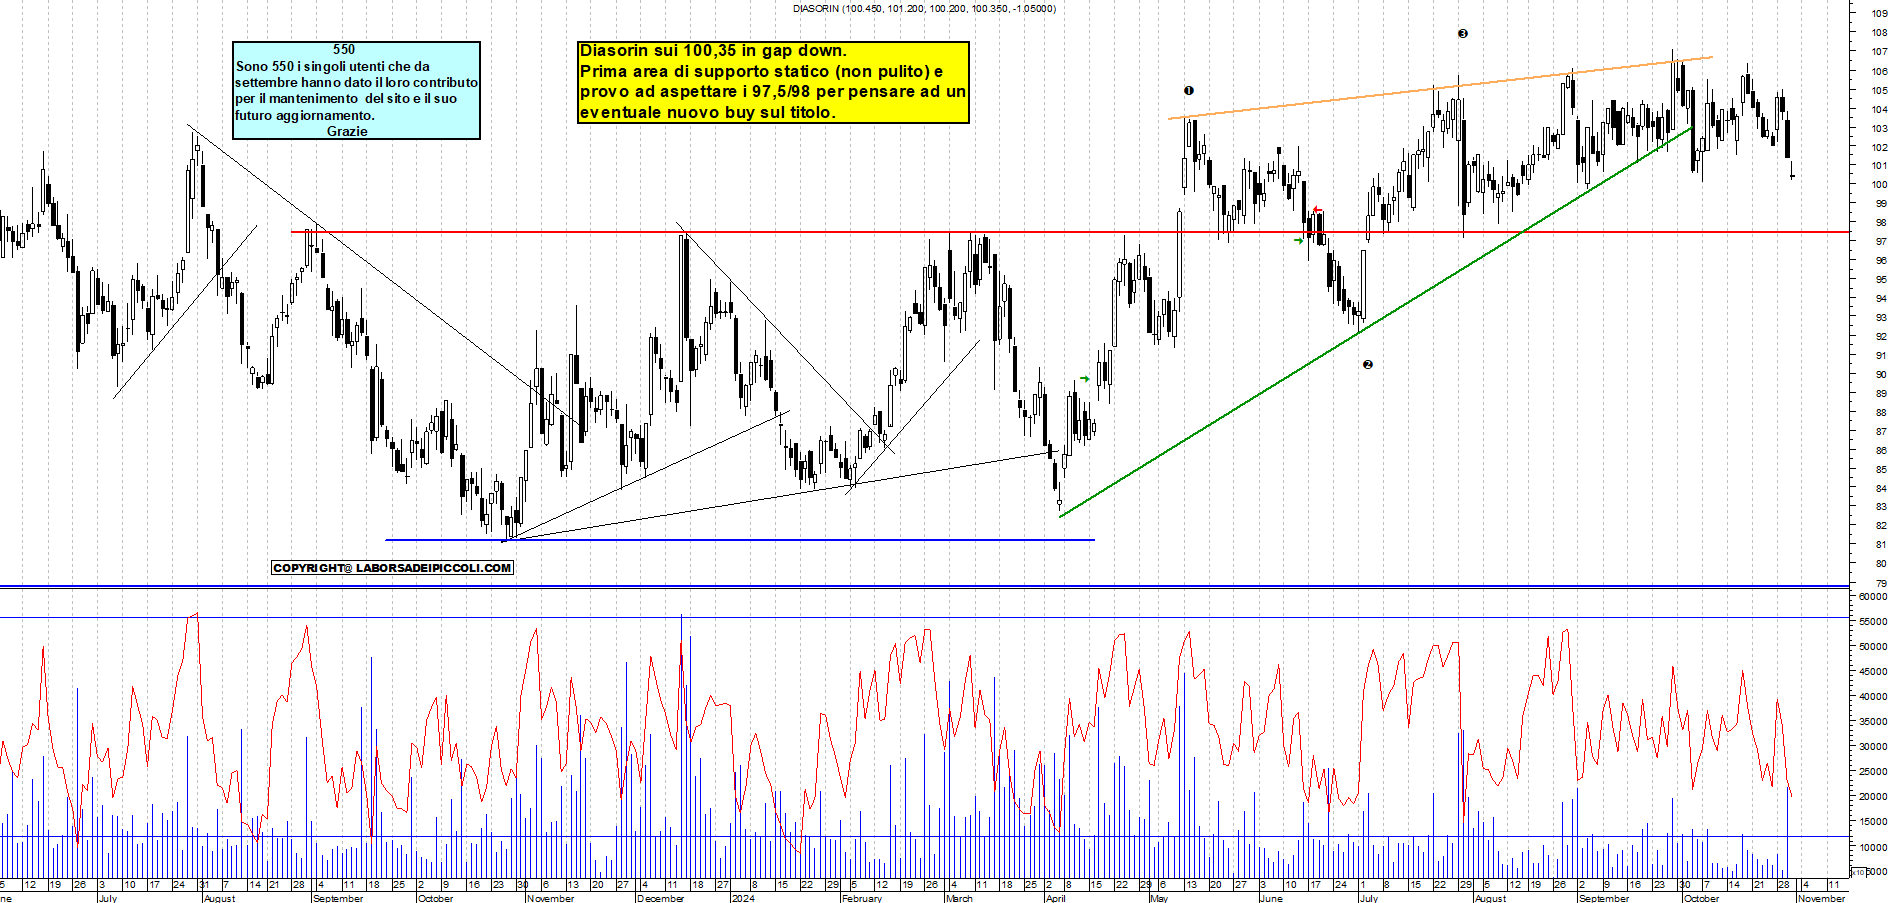Click the line "provo ad aspettare i 97,5/98"
The height and width of the screenshot is (903, 1890).
click(695, 92)
